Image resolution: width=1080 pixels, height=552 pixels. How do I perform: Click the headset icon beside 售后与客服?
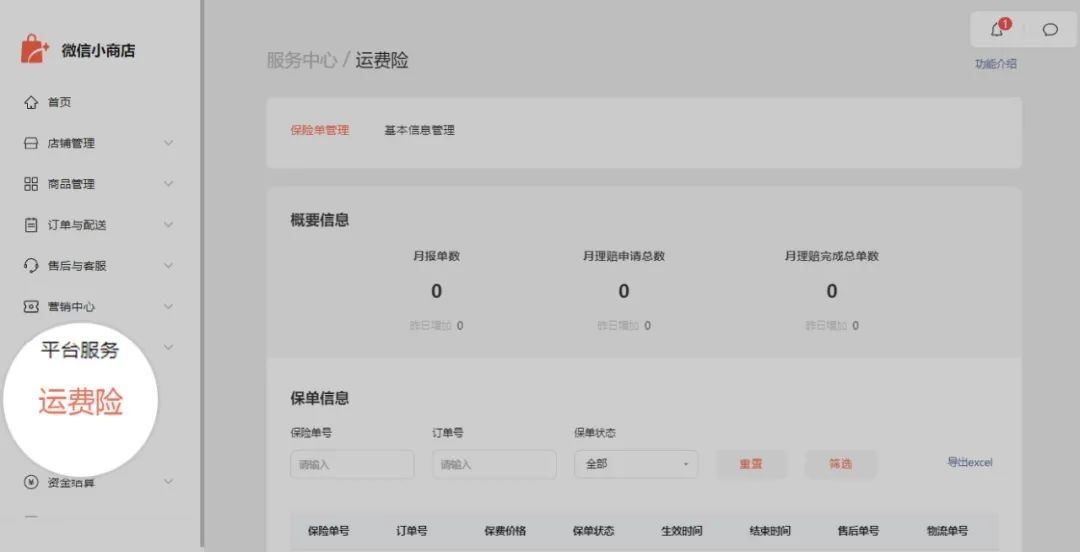[x=31, y=265]
